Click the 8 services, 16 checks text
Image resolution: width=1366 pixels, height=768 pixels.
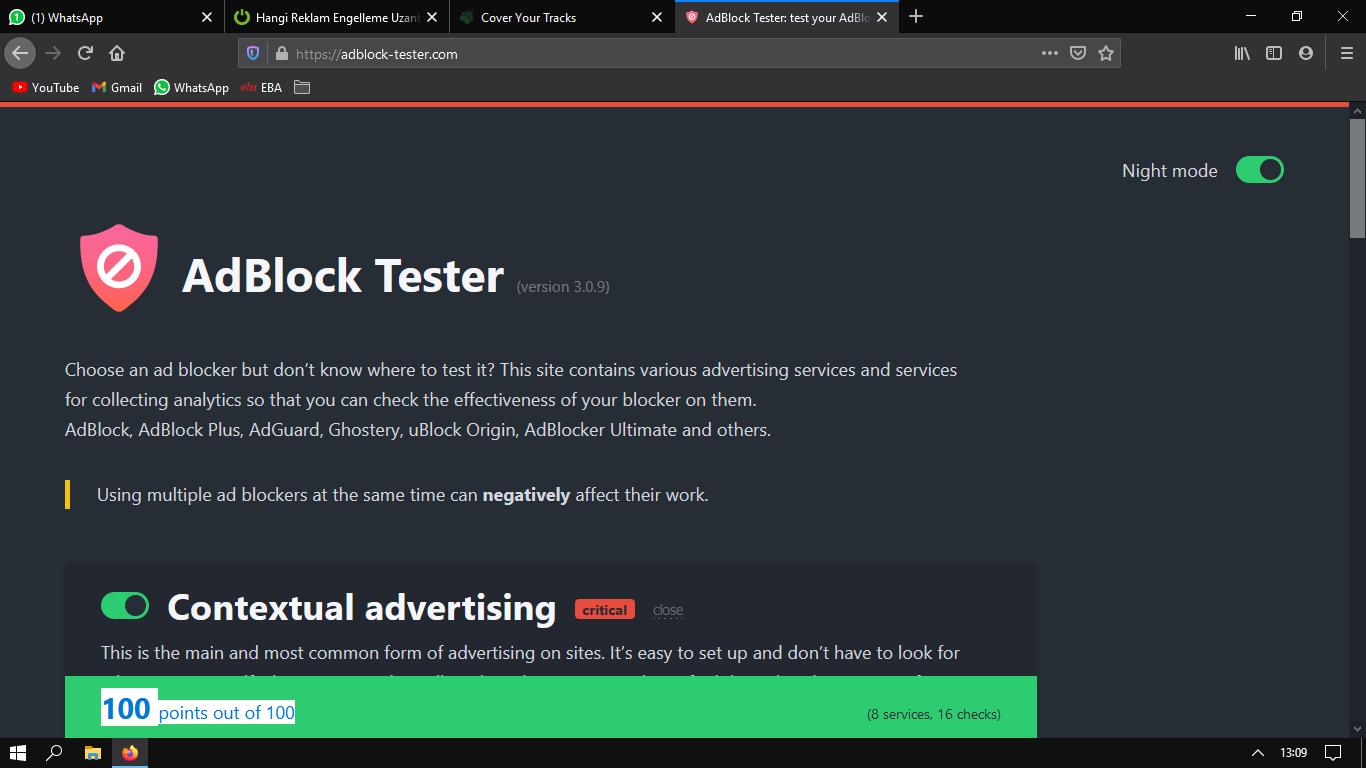click(x=934, y=714)
